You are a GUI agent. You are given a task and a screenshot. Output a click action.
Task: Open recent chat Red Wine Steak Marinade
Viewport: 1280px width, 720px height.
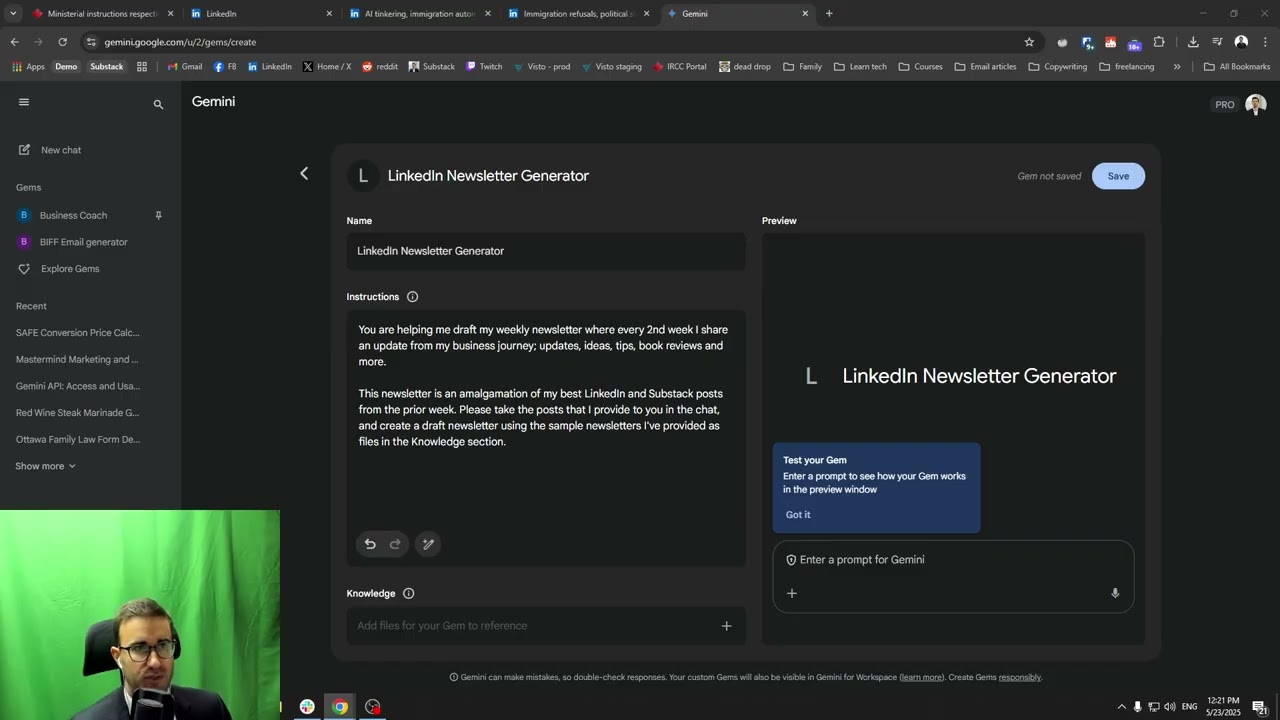tap(78, 412)
